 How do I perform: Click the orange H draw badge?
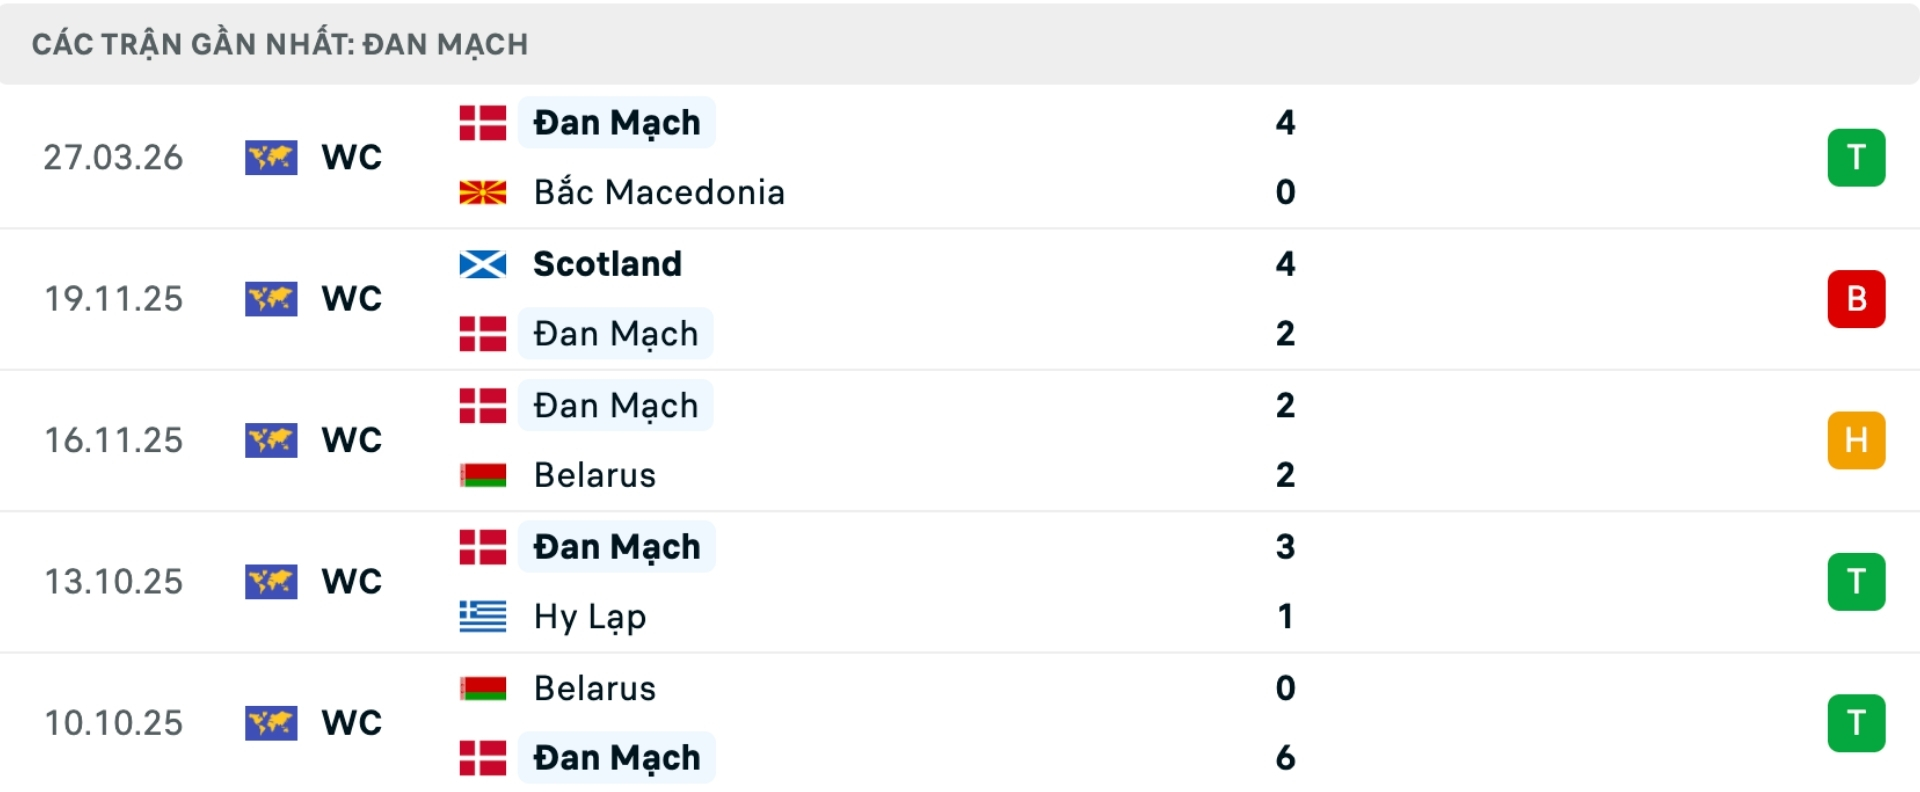click(x=1856, y=440)
